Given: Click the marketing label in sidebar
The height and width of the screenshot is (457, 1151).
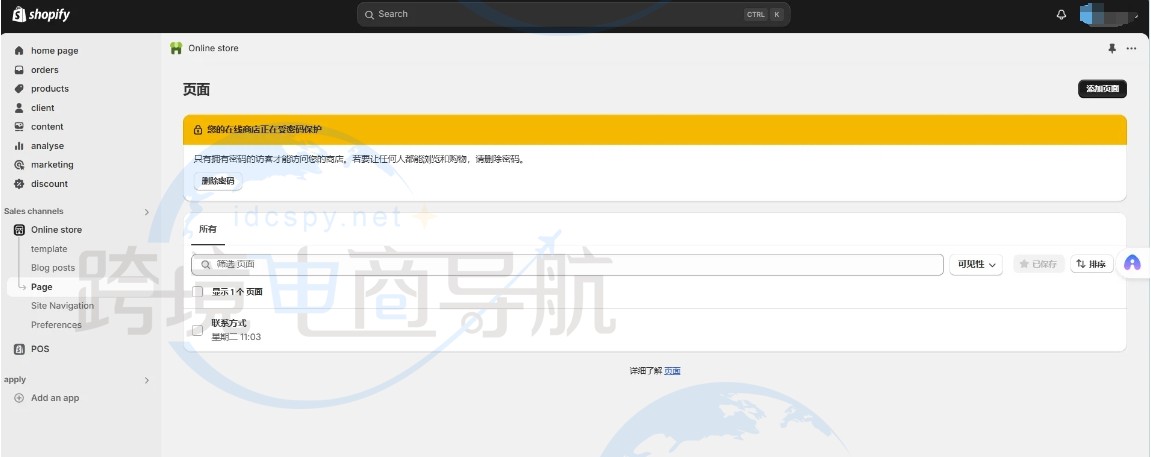Looking at the screenshot, I should click(x=52, y=165).
